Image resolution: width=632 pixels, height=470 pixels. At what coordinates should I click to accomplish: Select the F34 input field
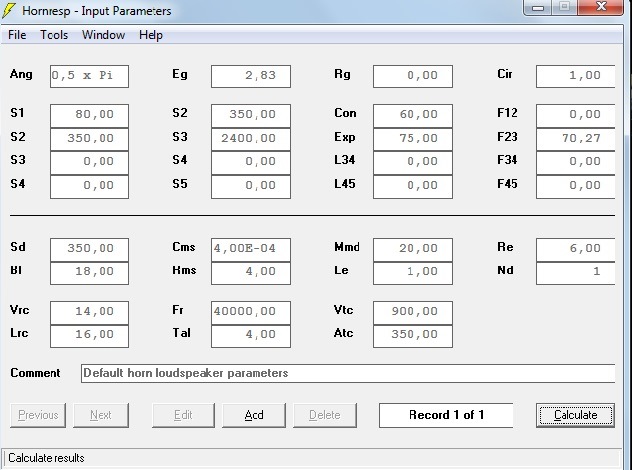click(x=575, y=163)
